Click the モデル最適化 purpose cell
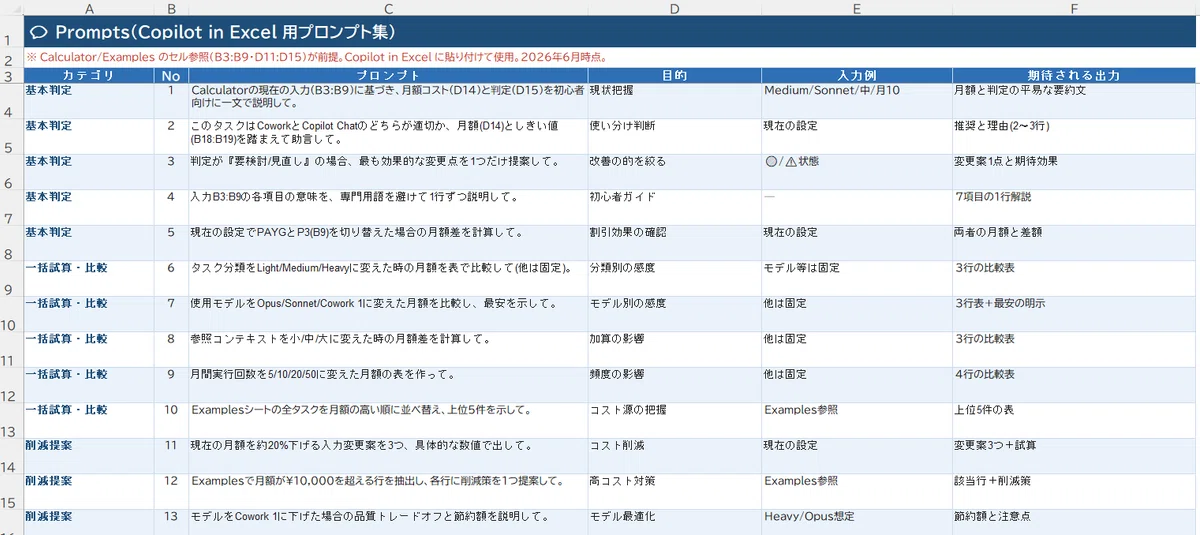The width and height of the screenshot is (1200, 535). point(674,522)
